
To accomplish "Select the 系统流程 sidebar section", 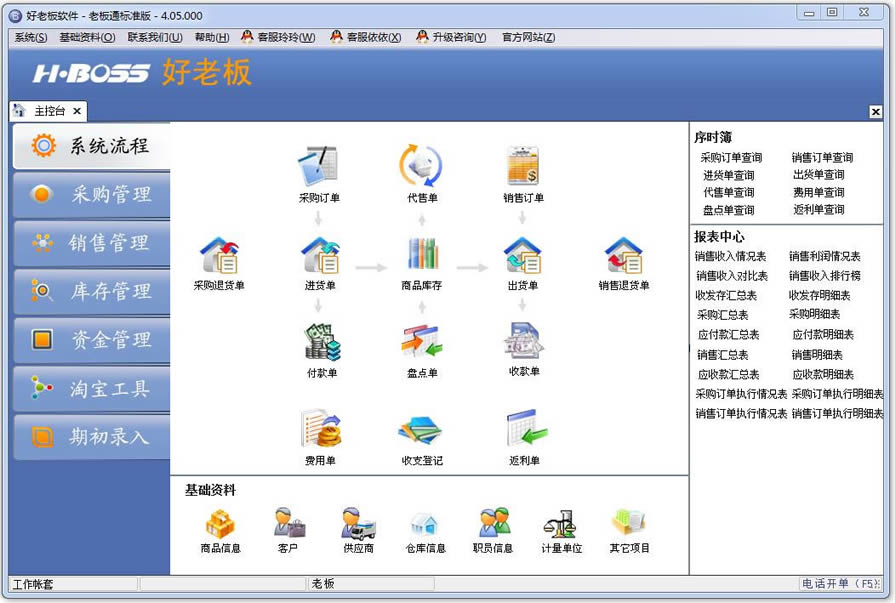I will (91, 146).
